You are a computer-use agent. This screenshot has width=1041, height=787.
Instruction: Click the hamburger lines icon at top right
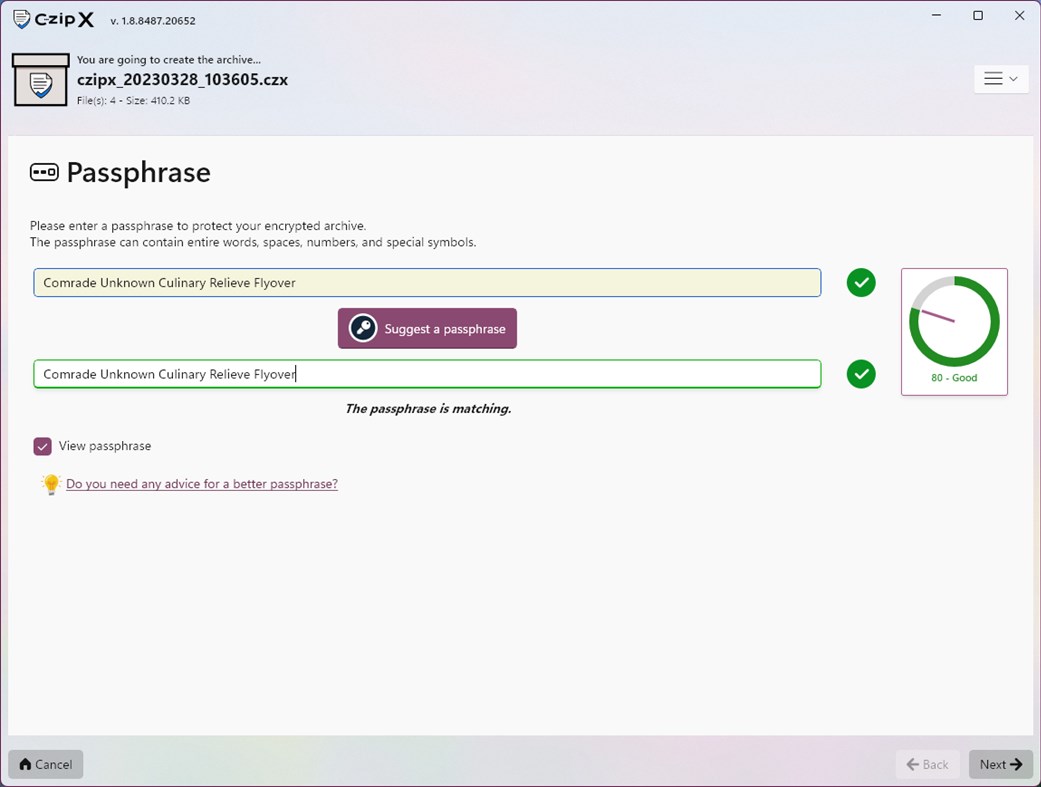[x=993, y=78]
